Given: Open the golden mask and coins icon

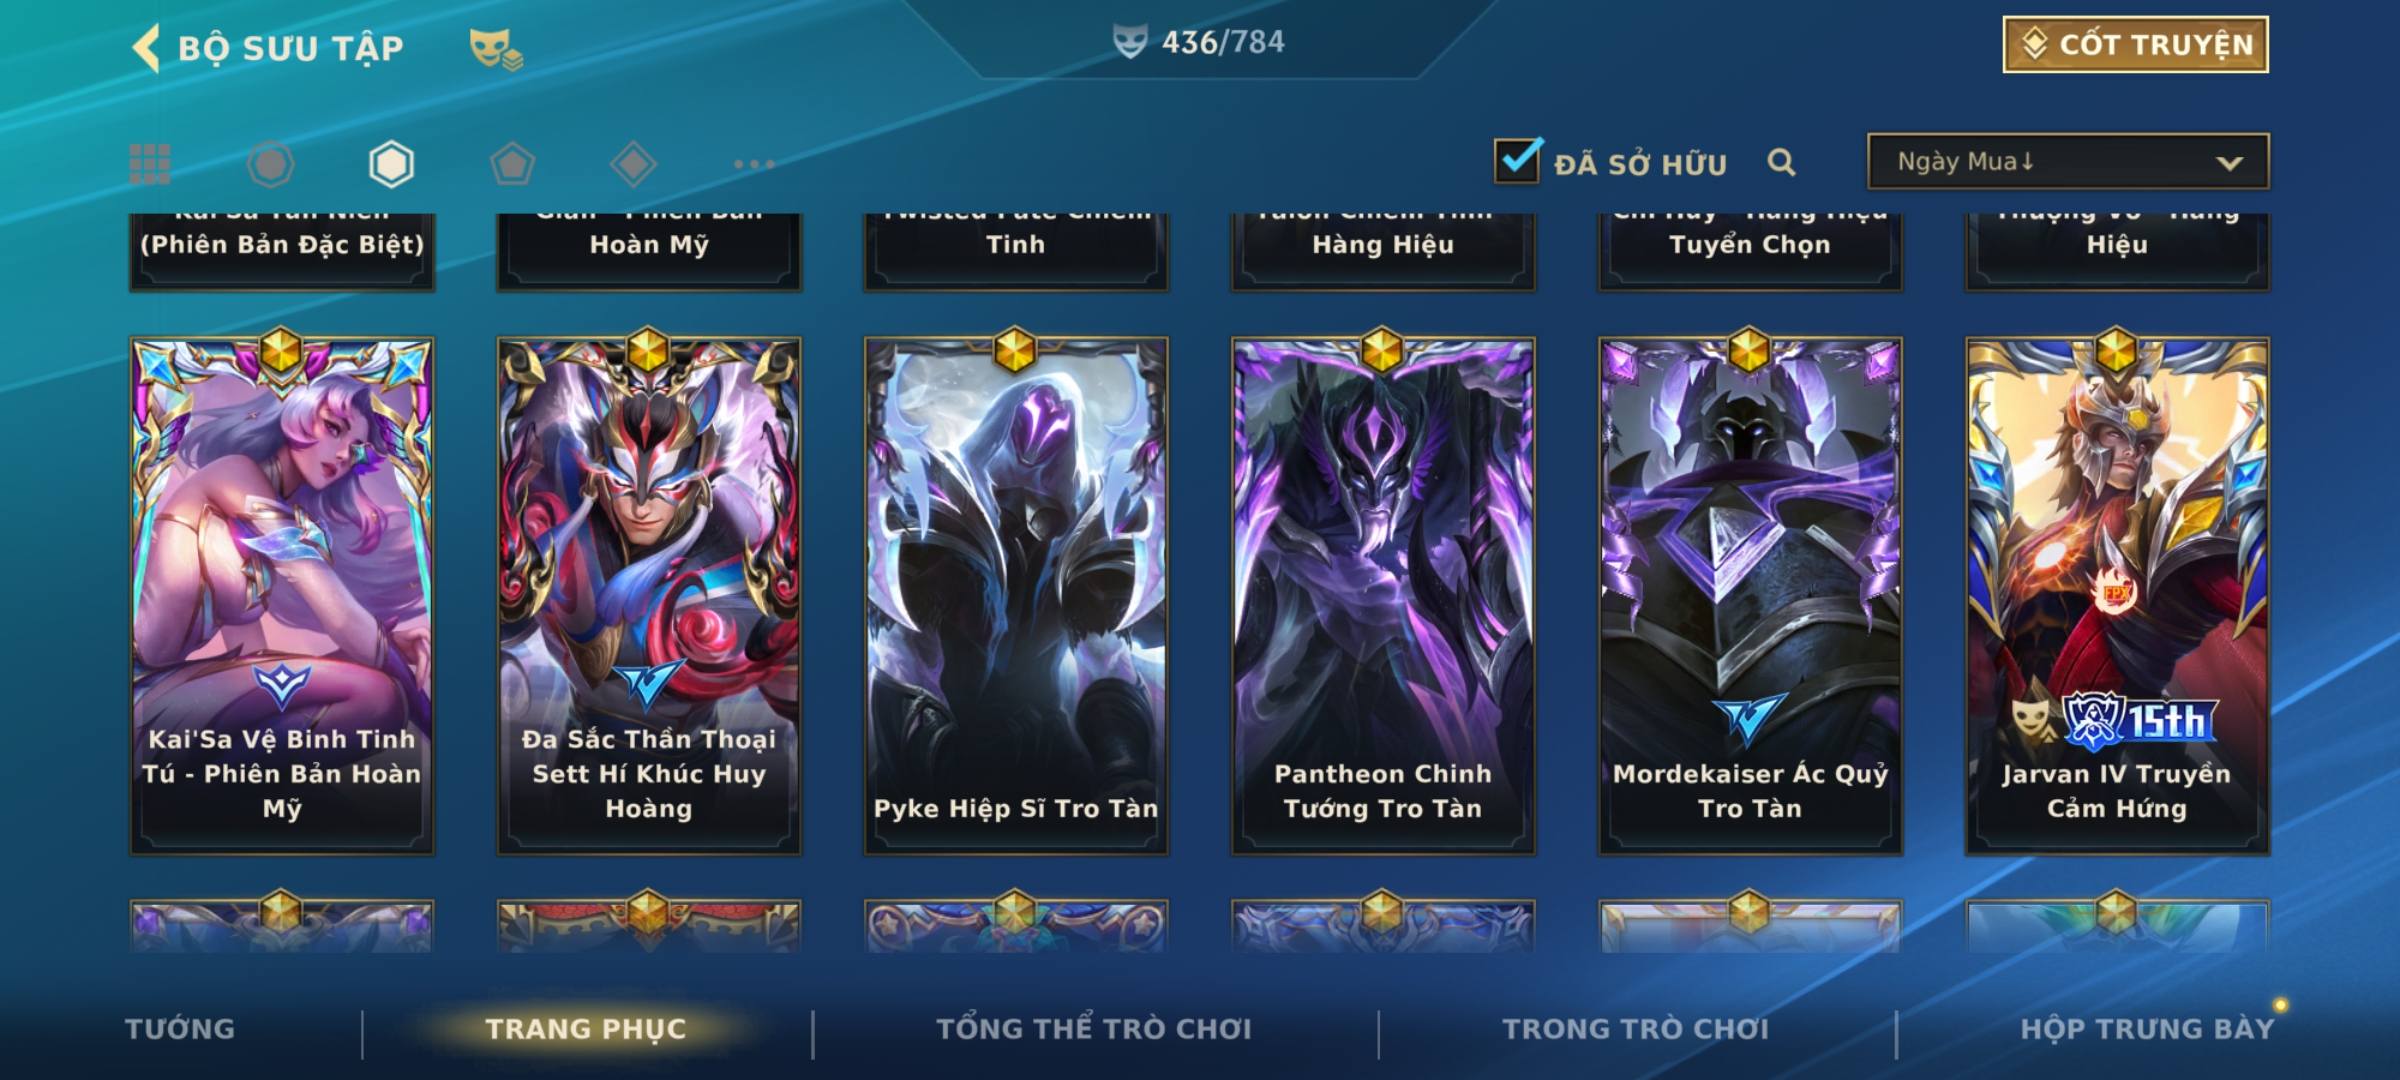Looking at the screenshot, I should (496, 49).
